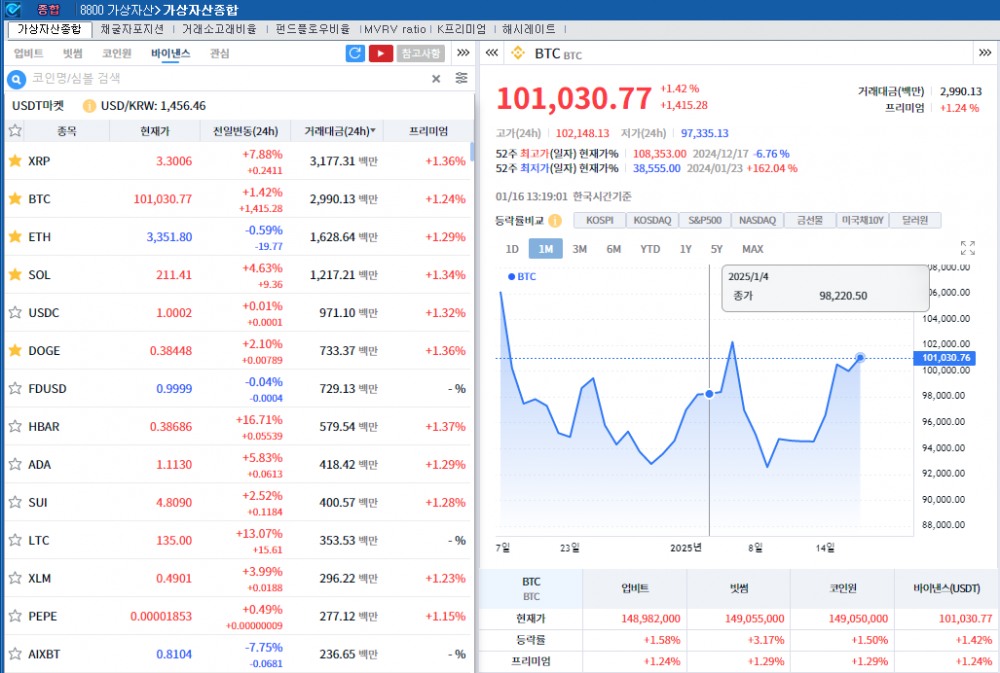Image resolution: width=1000 pixels, height=673 pixels.
Task: Click the filter icon right of the search field
Action: click(464, 78)
